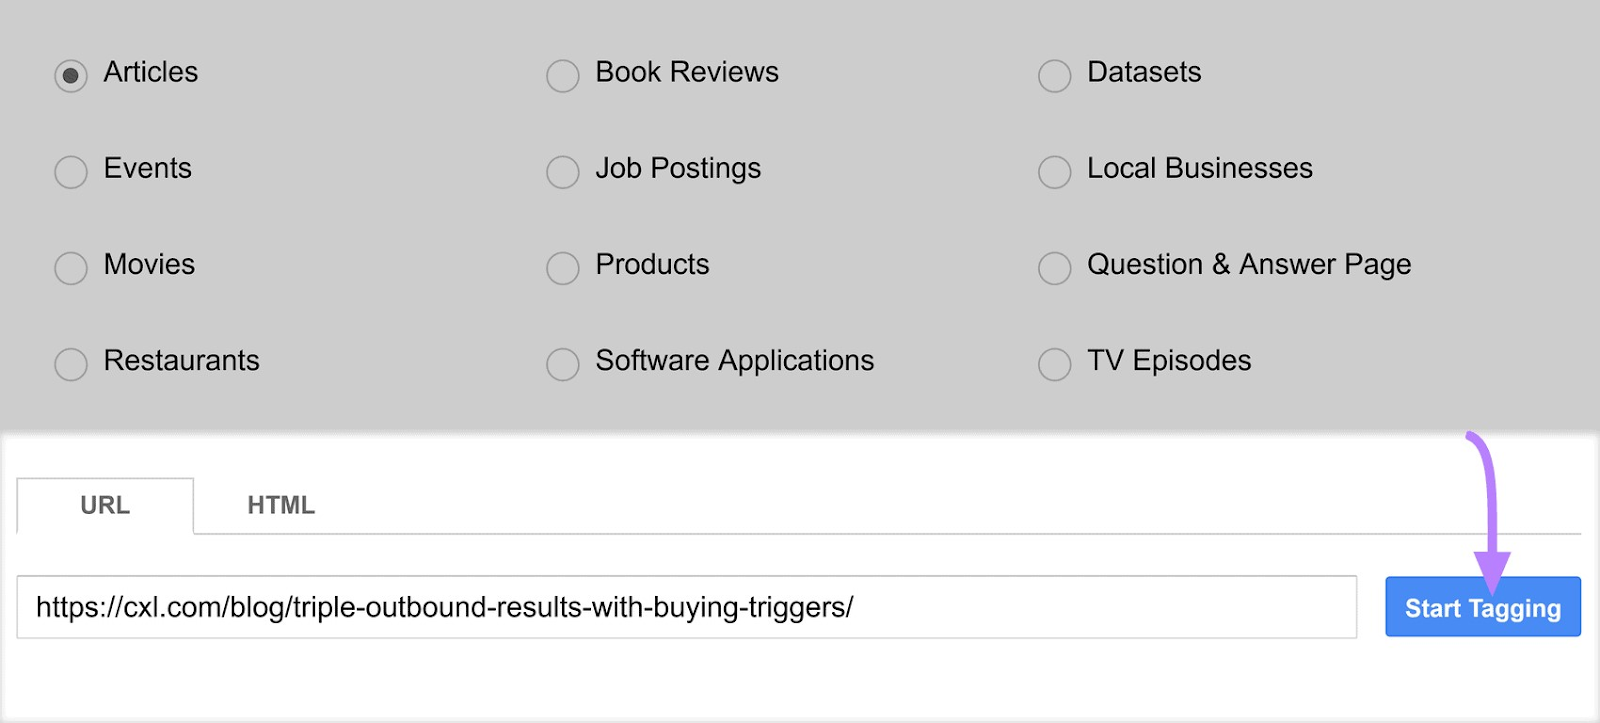Select the Movies radio button

[71, 268]
